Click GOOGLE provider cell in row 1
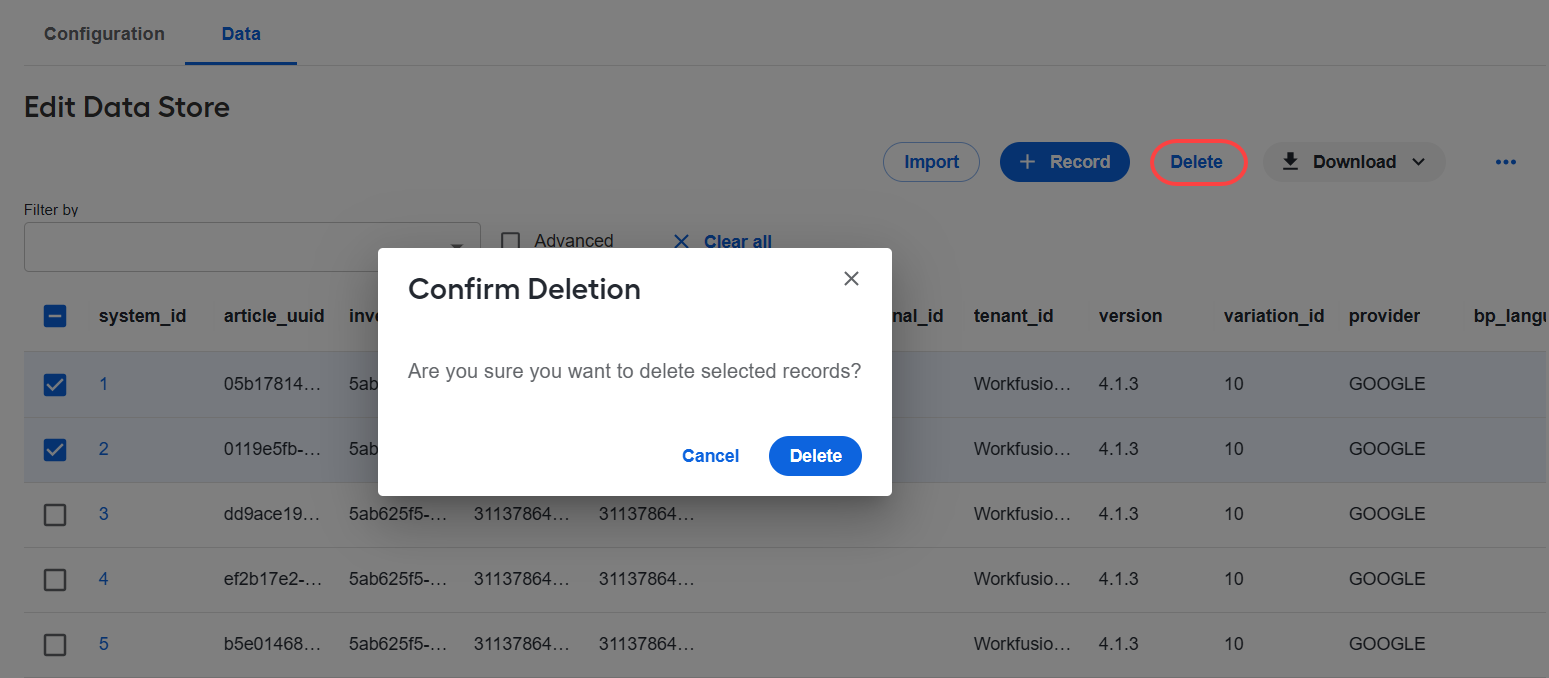 [1387, 384]
